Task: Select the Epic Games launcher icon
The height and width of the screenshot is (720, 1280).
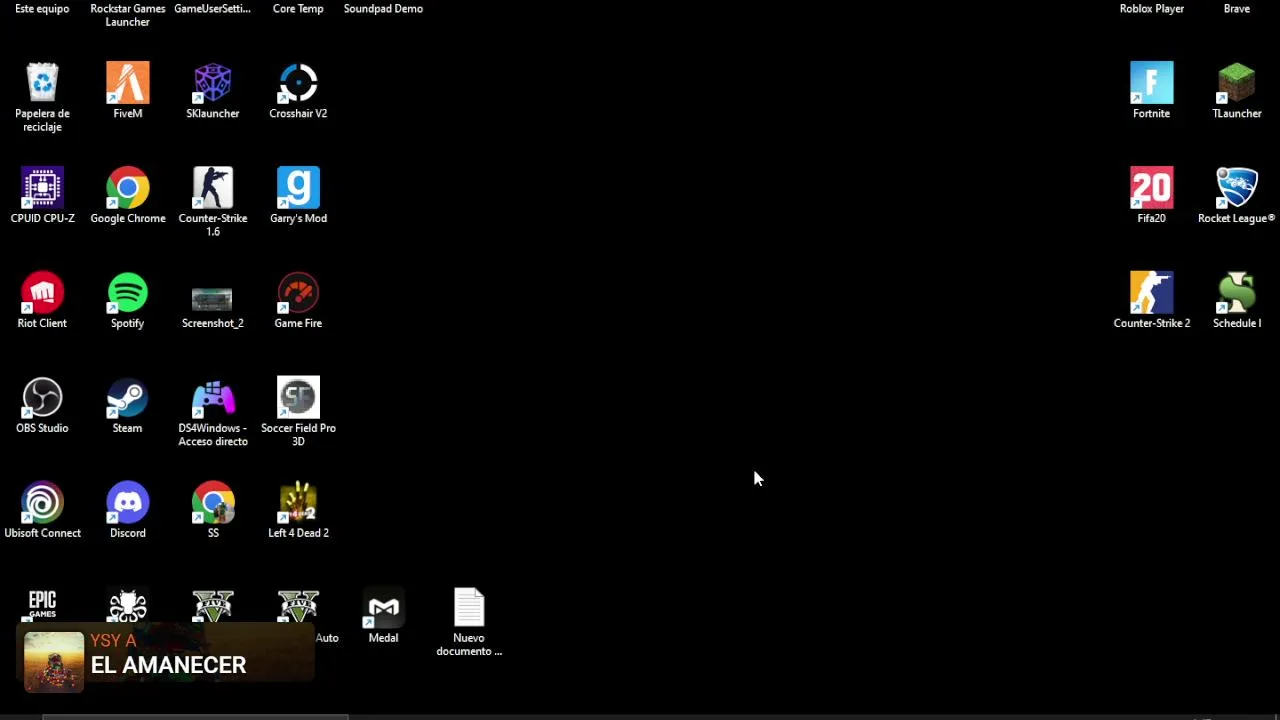Action: coord(42,605)
